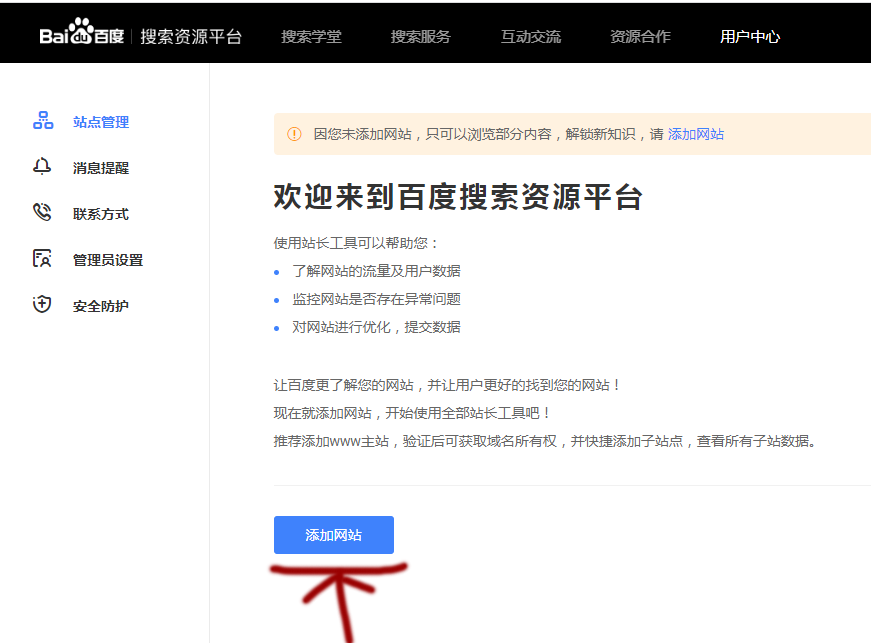Select the 安全防护 sidebar label
The width and height of the screenshot is (871, 643).
[101, 306]
